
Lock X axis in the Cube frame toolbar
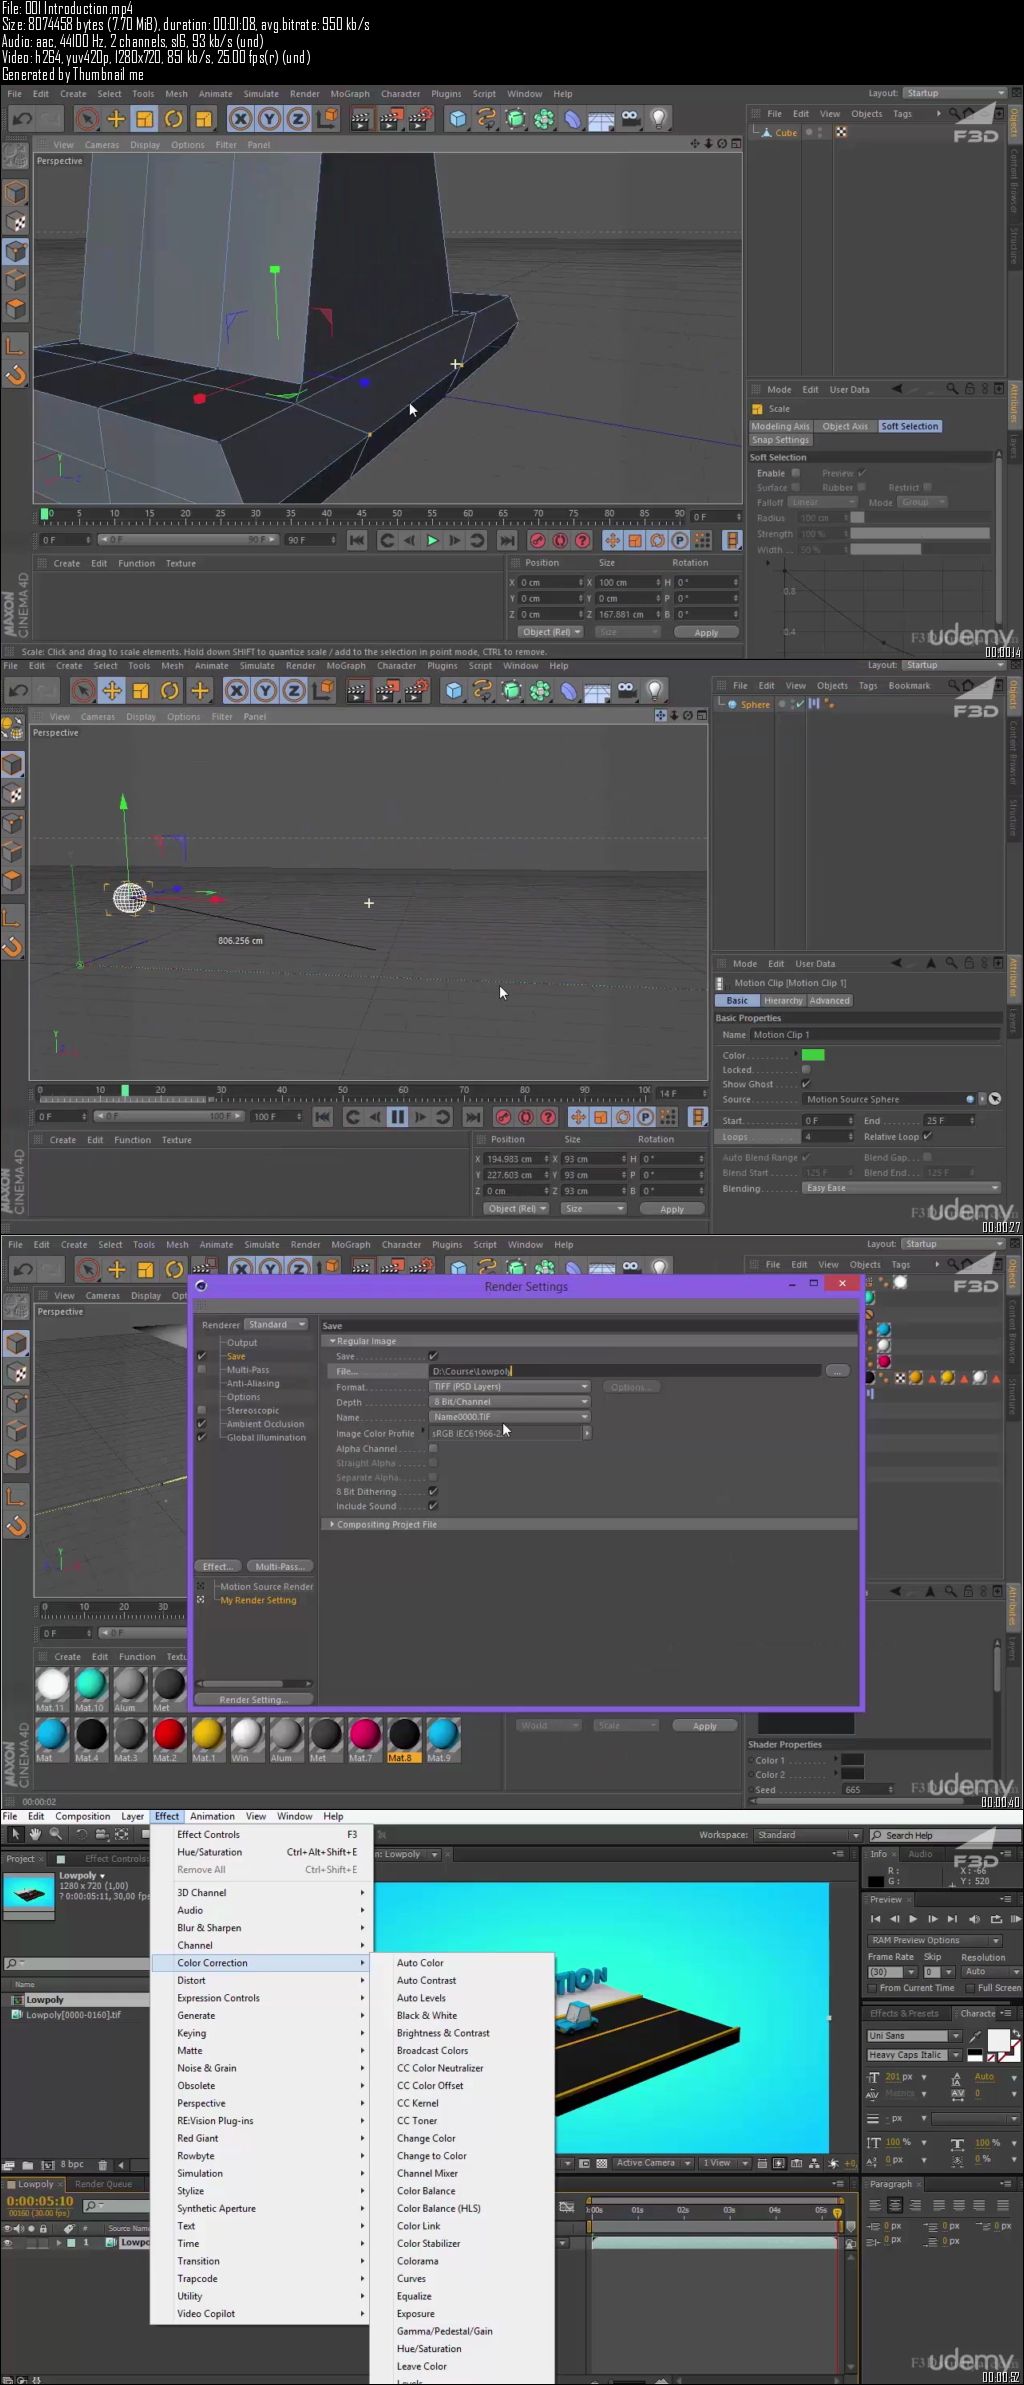(240, 119)
